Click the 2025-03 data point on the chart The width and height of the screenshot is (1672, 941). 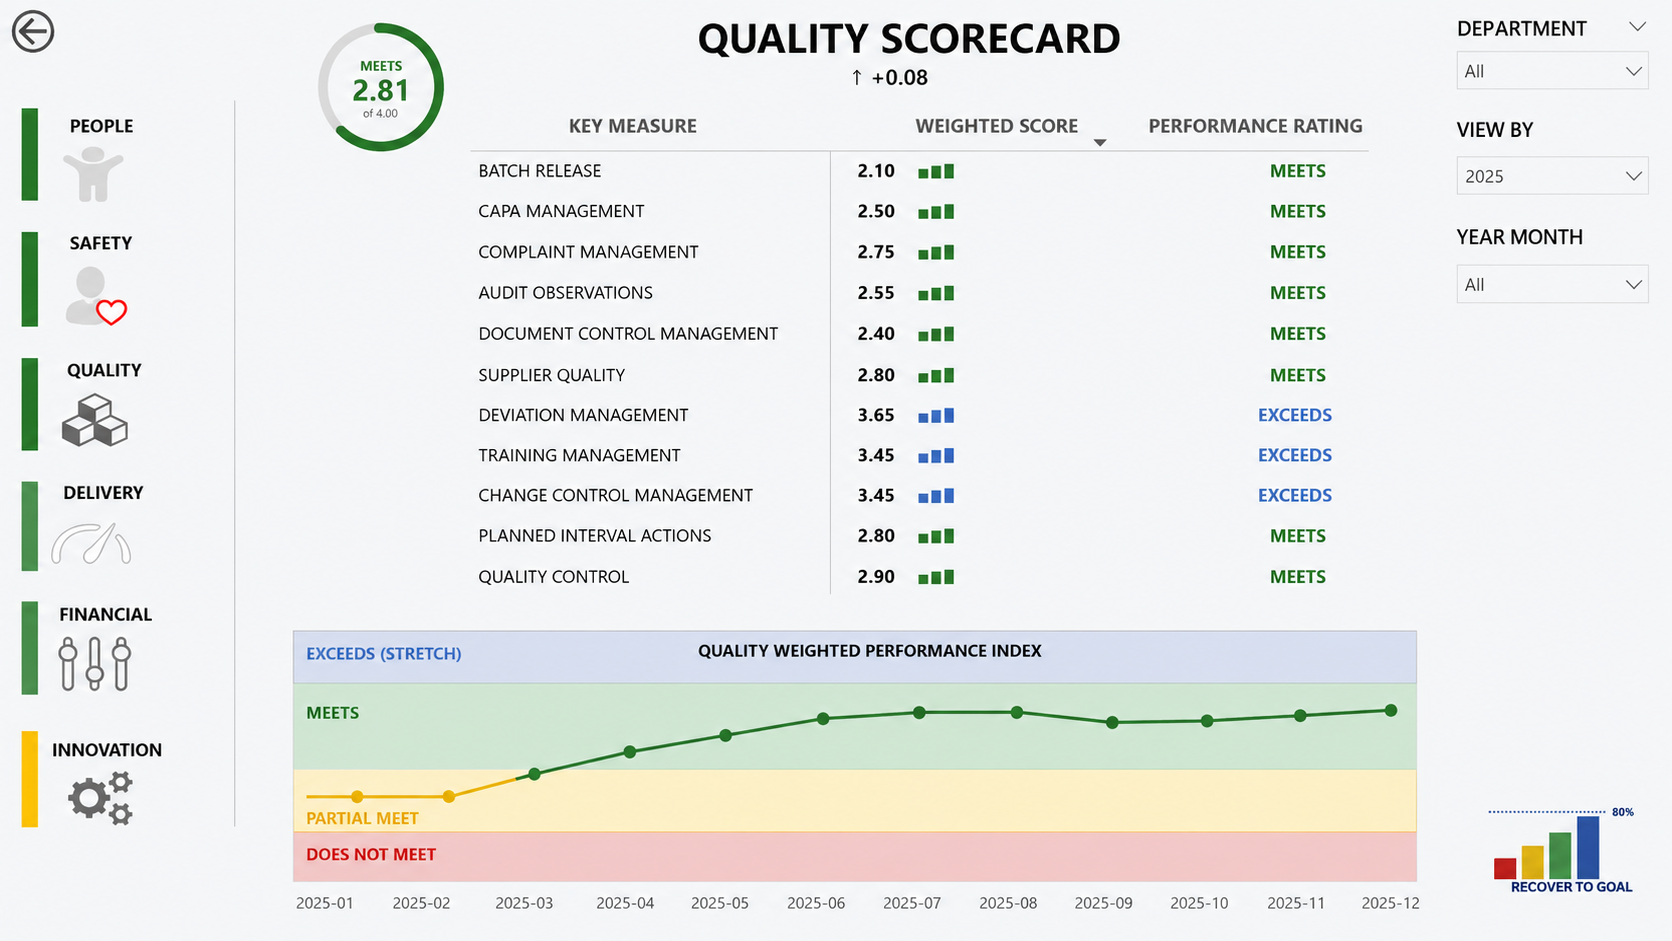[x=534, y=774]
